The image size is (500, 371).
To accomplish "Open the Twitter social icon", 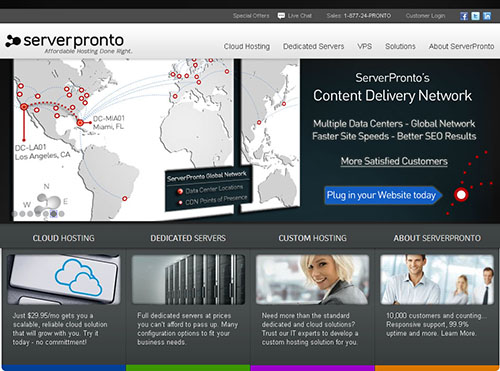I will pyautogui.click(x=476, y=16).
